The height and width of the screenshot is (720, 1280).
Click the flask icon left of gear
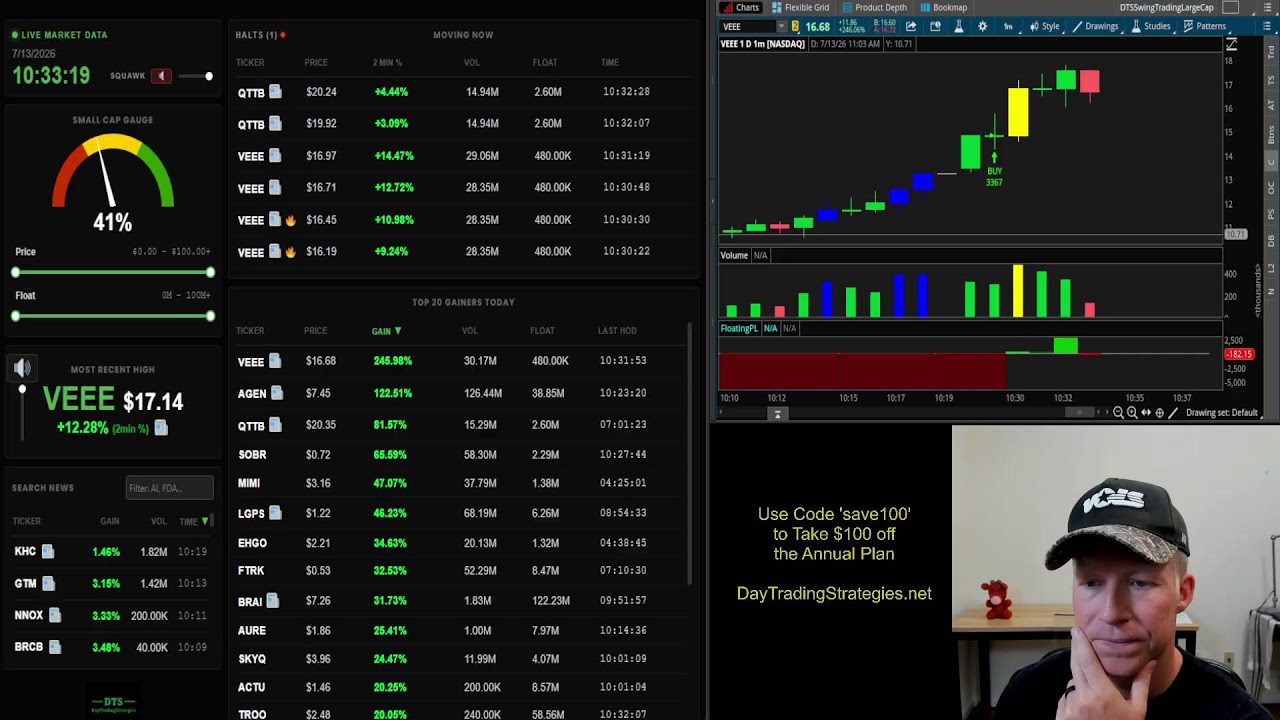(x=958, y=26)
